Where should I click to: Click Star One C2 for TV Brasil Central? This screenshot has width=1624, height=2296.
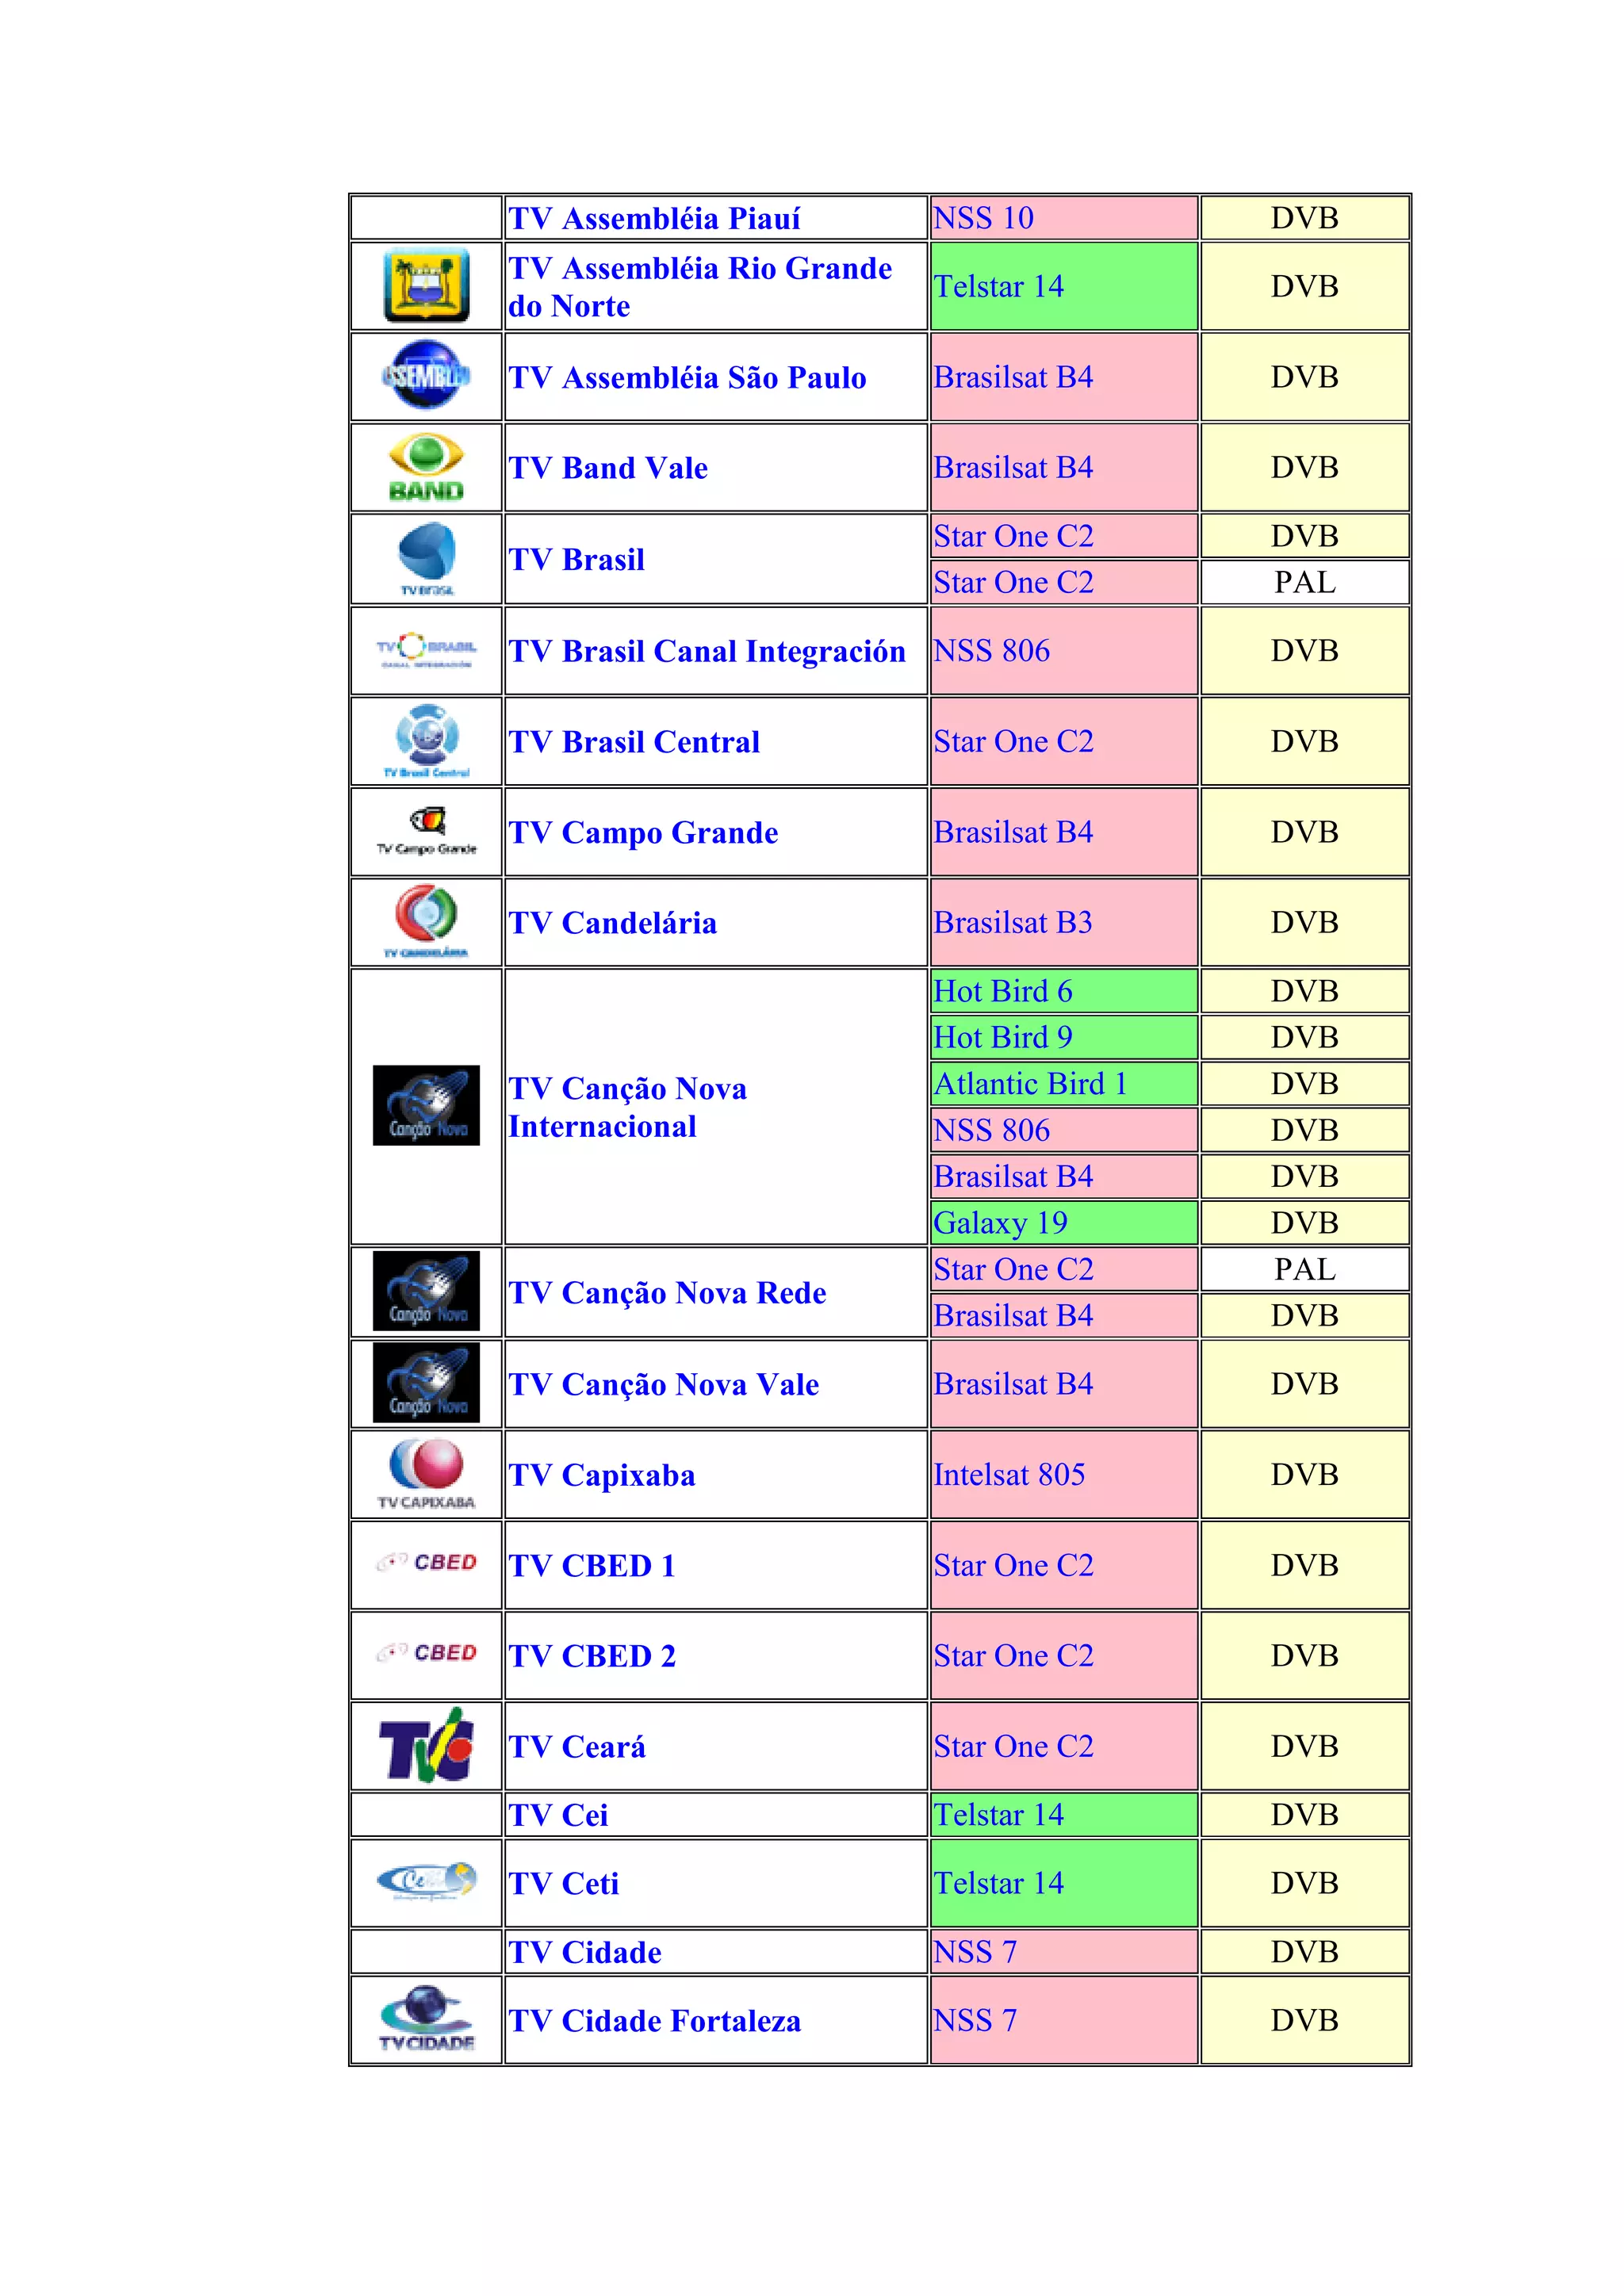point(1014,741)
